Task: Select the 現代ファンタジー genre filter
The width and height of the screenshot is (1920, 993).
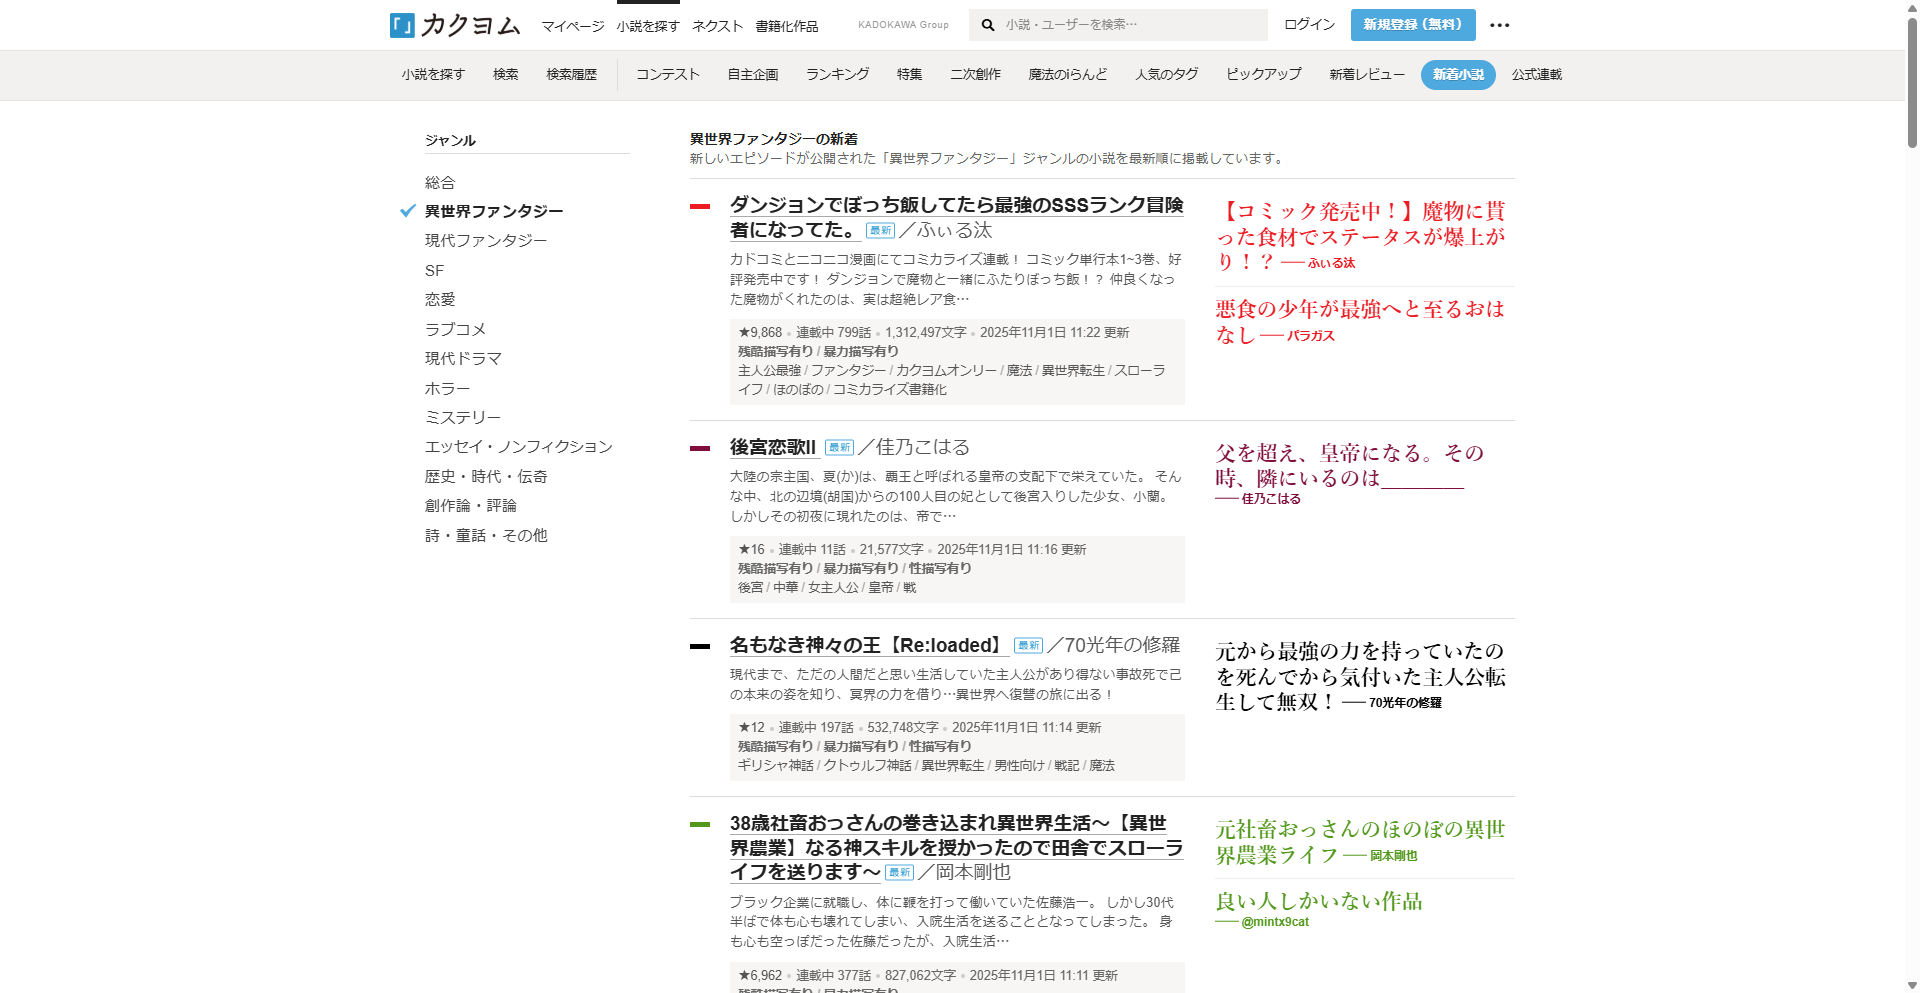Action: click(485, 241)
